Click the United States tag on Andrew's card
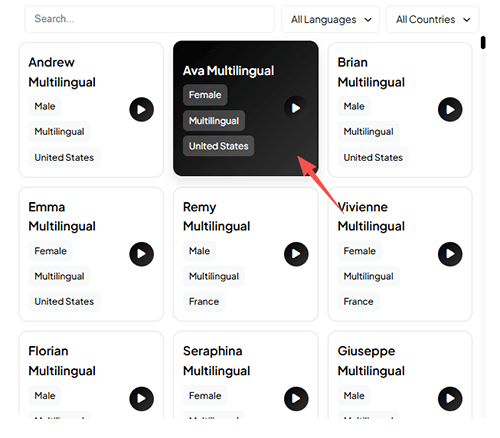Viewport: 500px width, 438px height. 64,157
